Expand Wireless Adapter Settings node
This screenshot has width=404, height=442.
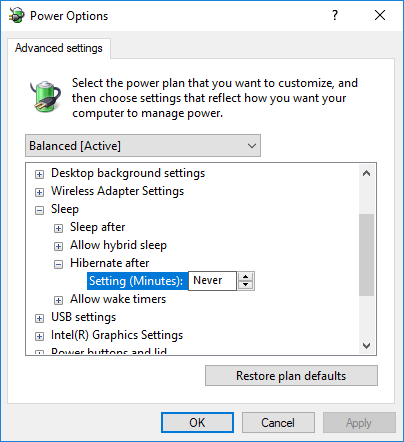point(39,192)
